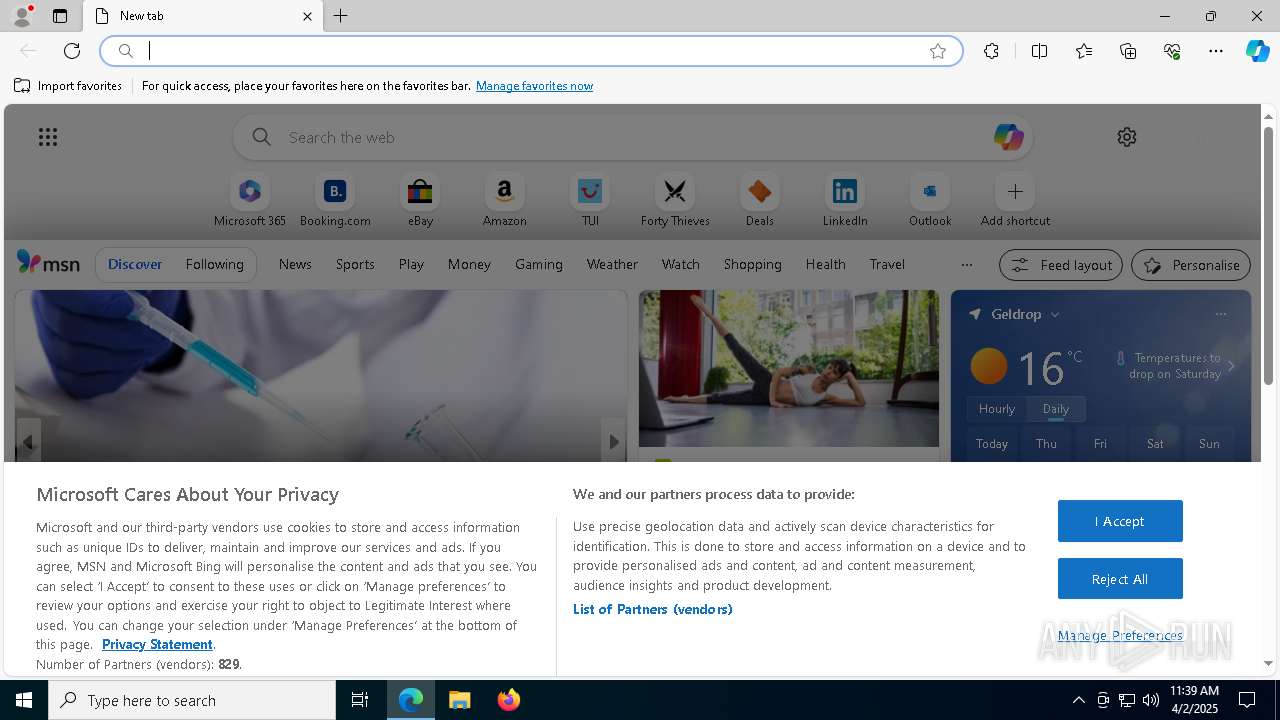
Task: Open Settings and more ellipsis menu
Action: pos(1216,51)
